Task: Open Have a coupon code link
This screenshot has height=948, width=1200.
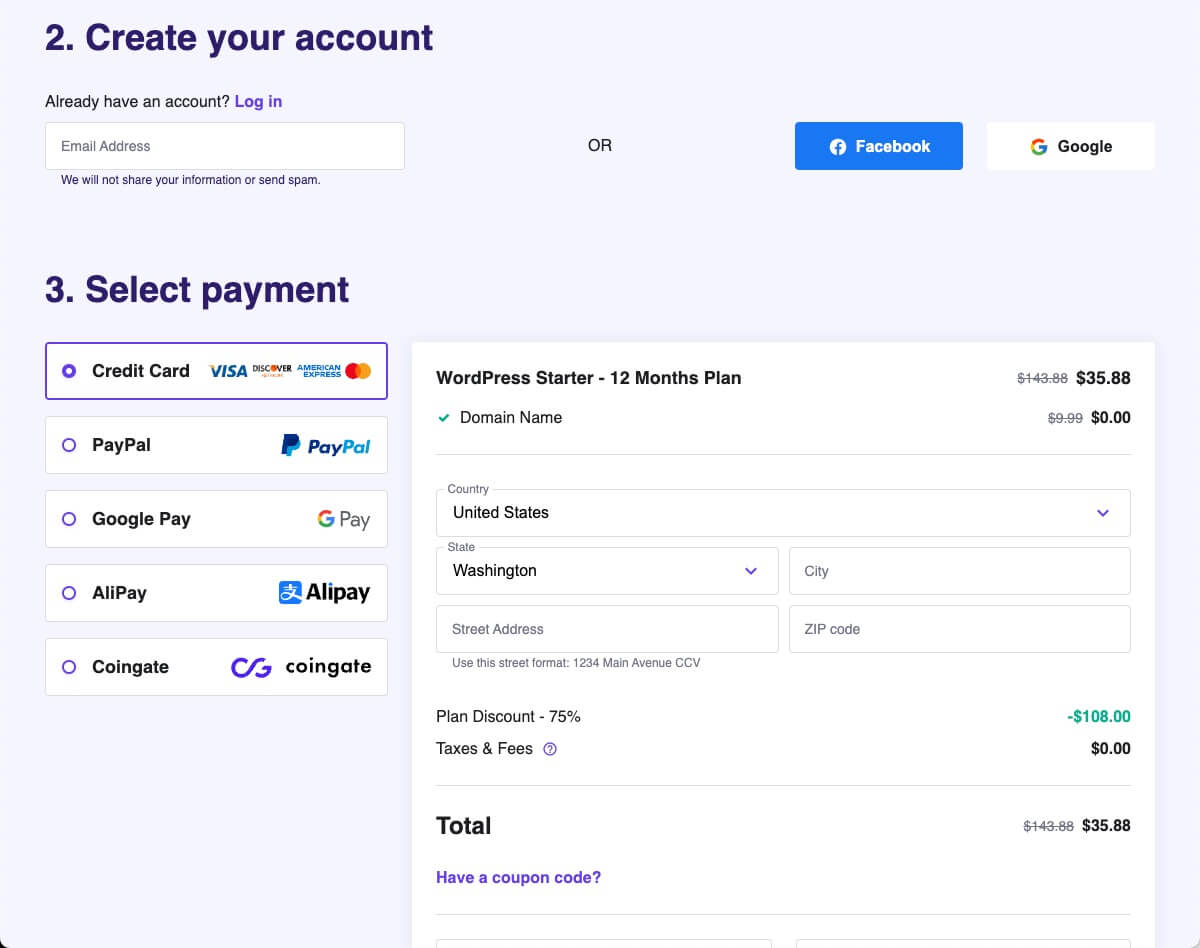Action: (x=518, y=878)
